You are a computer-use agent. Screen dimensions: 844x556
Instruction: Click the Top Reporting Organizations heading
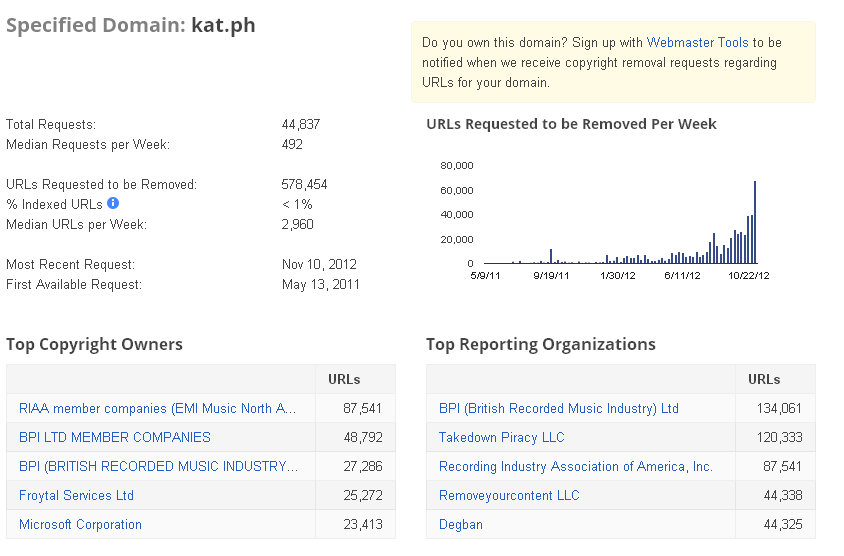pos(540,344)
